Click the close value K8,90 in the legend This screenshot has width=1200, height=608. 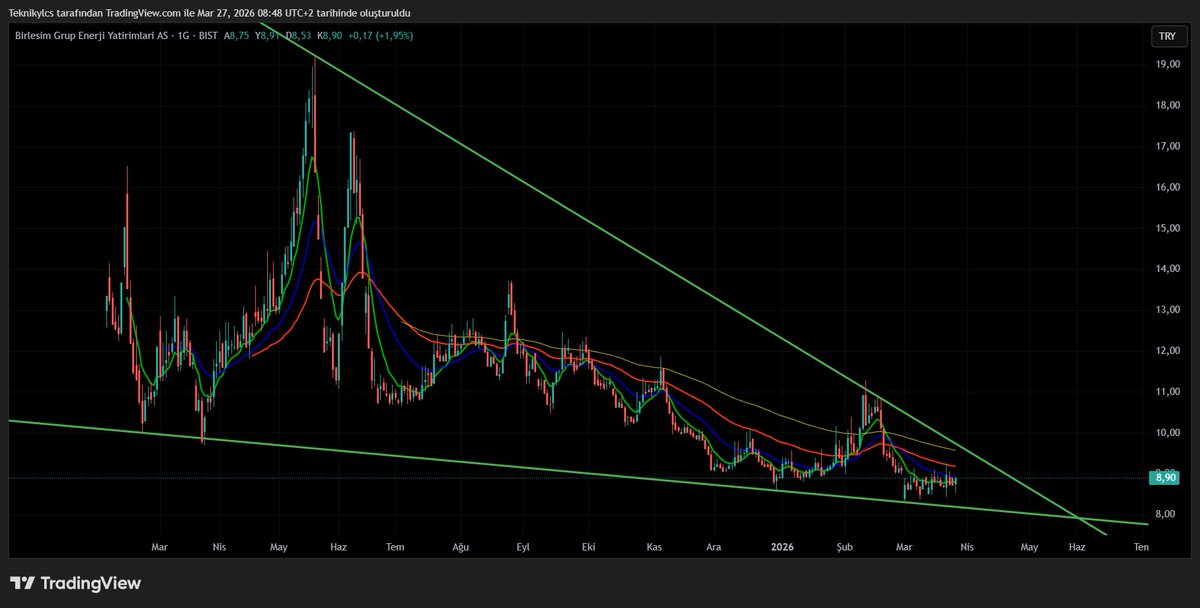330,35
